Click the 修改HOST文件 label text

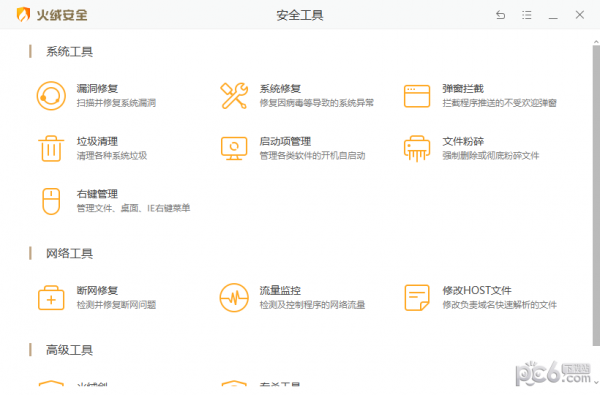pos(477,291)
